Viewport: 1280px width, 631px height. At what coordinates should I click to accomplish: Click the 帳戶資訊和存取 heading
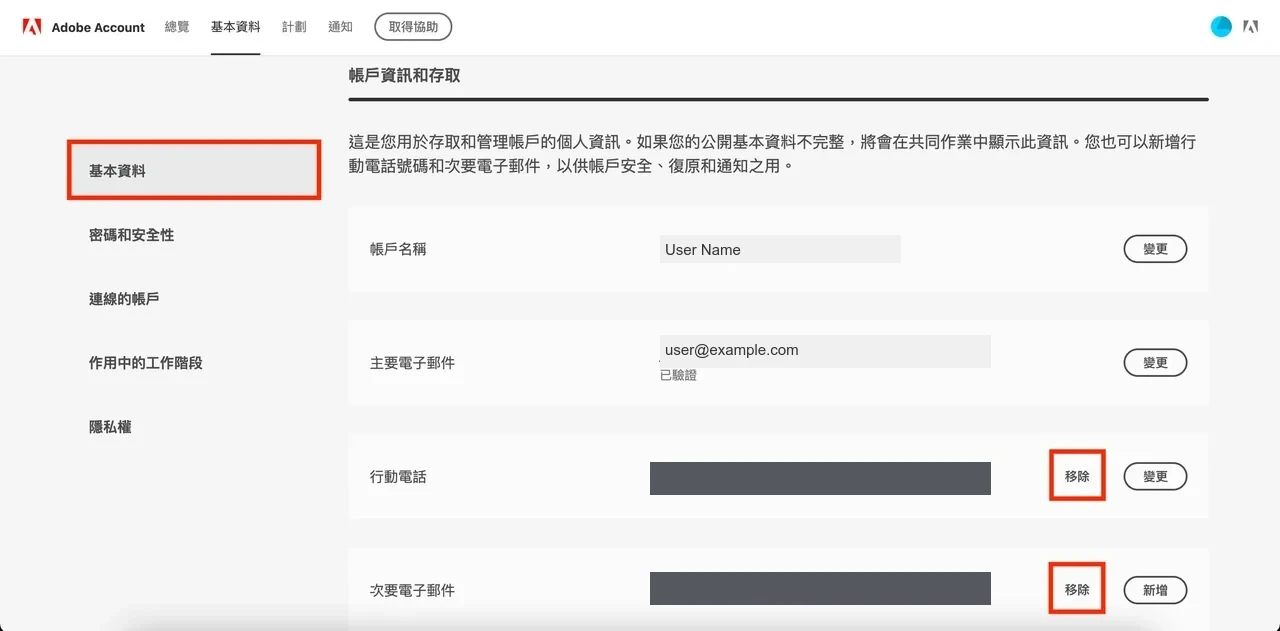404,75
